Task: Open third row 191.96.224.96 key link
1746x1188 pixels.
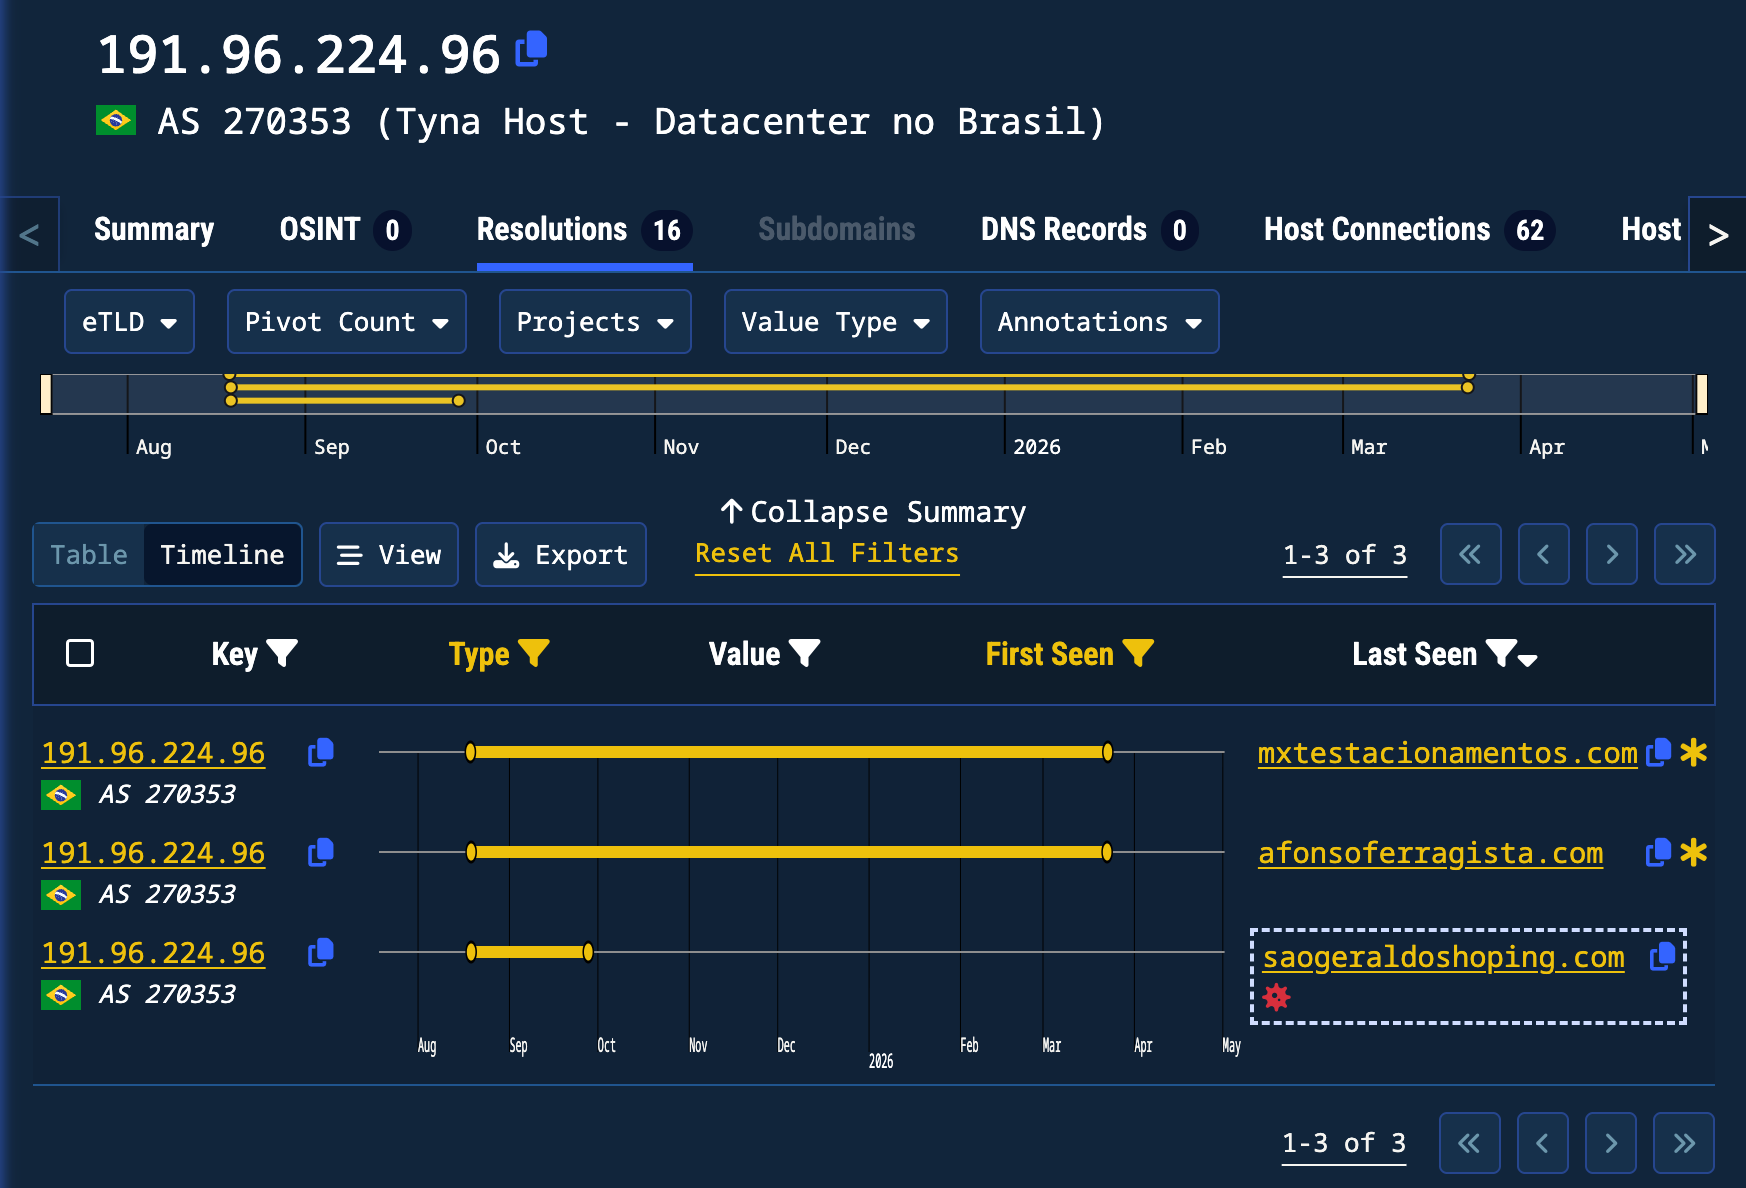Action: 153,953
